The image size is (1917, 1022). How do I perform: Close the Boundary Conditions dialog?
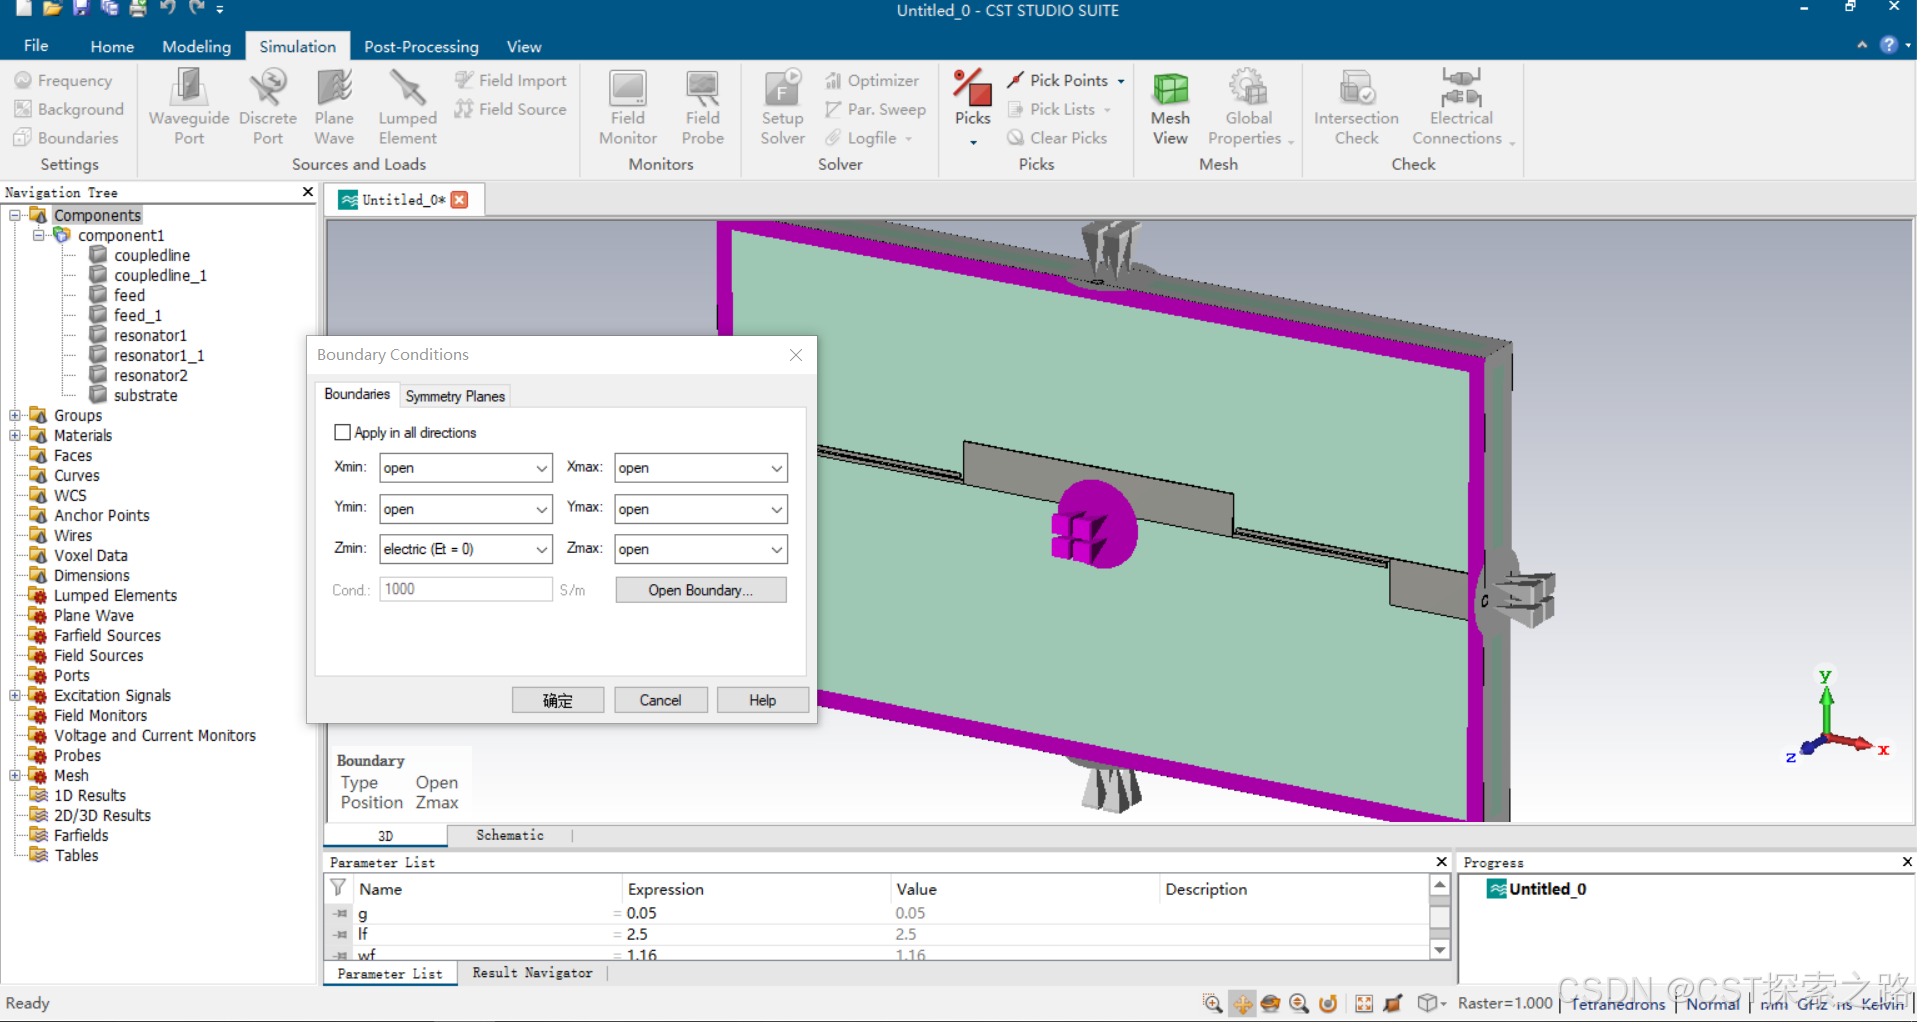click(x=796, y=355)
